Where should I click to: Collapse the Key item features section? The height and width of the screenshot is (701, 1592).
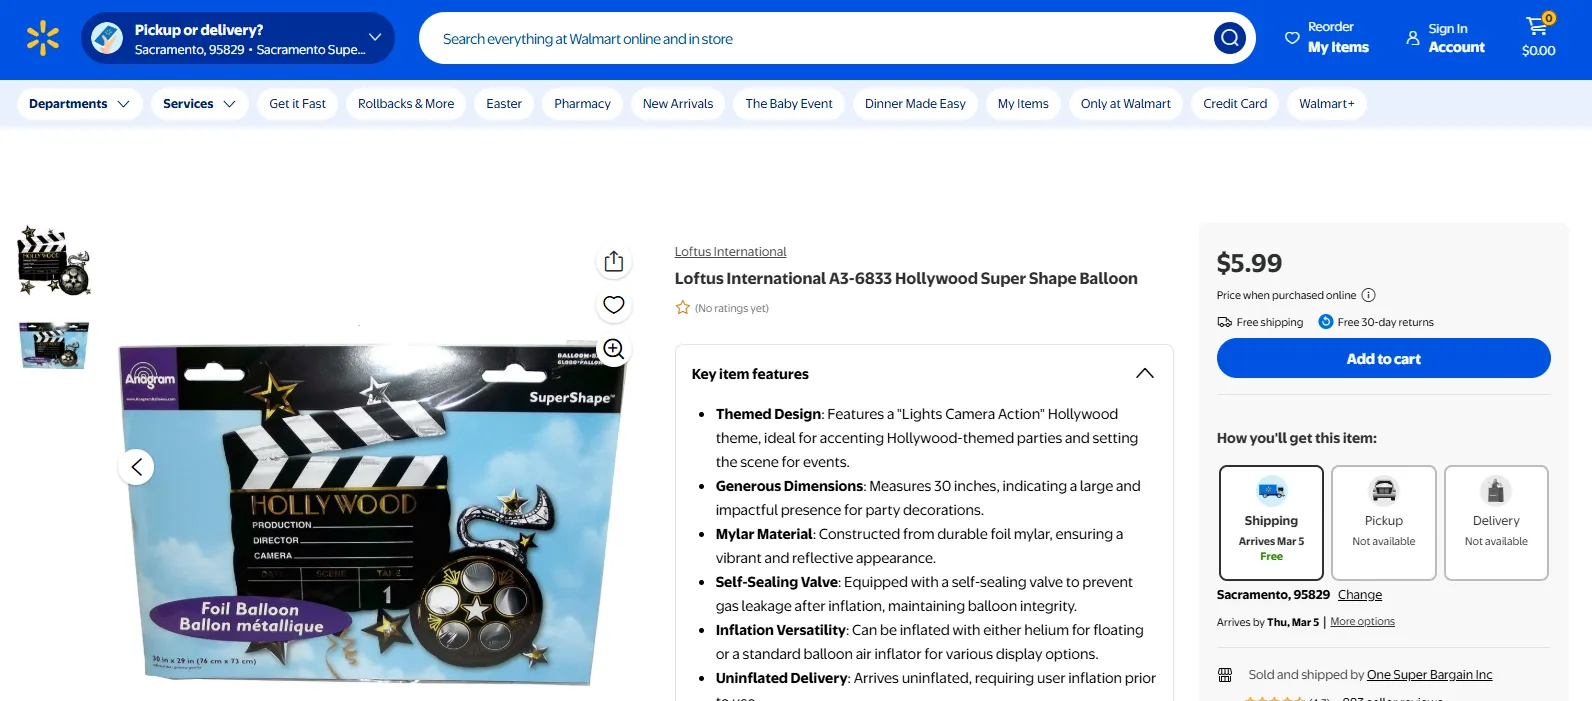pos(1145,374)
